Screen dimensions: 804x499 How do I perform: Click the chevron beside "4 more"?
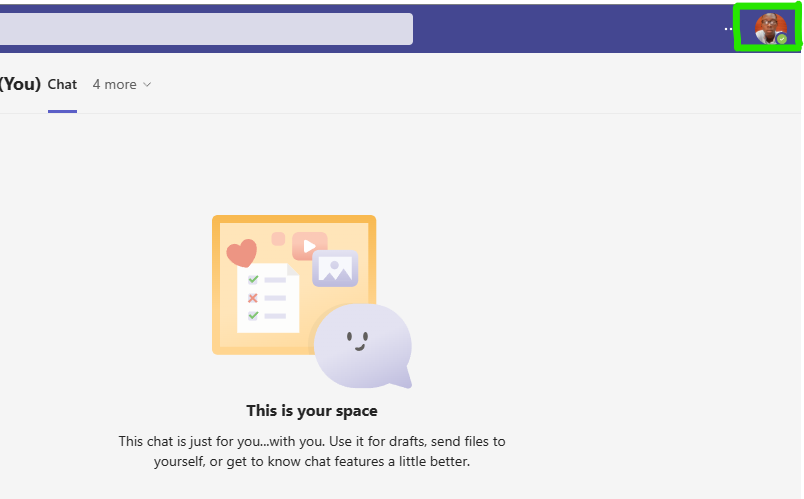148,85
